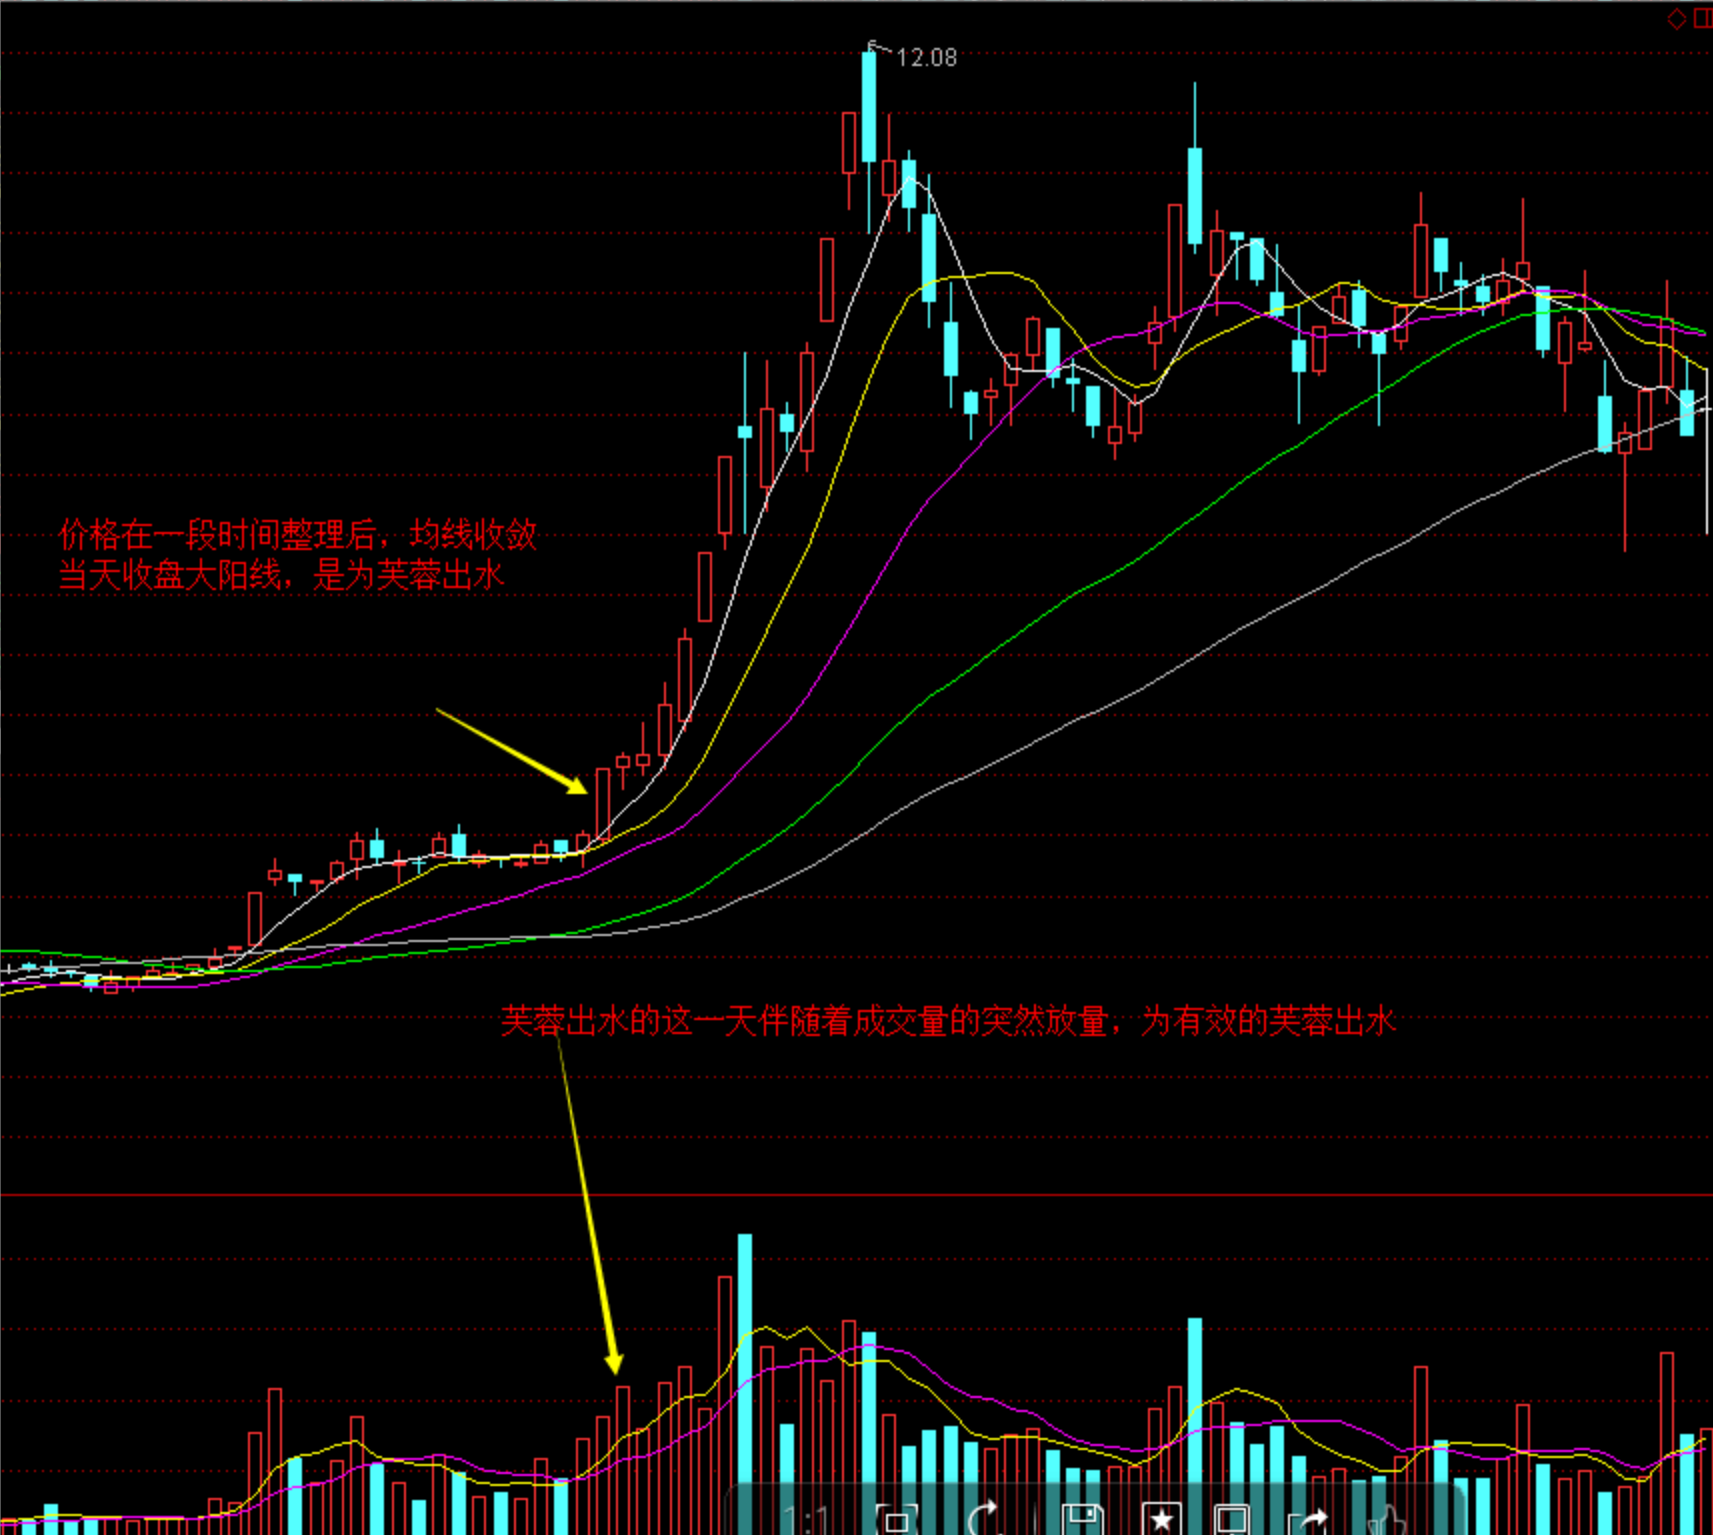Click the text line 当天收盘大阳线，是为芙蓉出水
The image size is (1713, 1535).
(281, 575)
